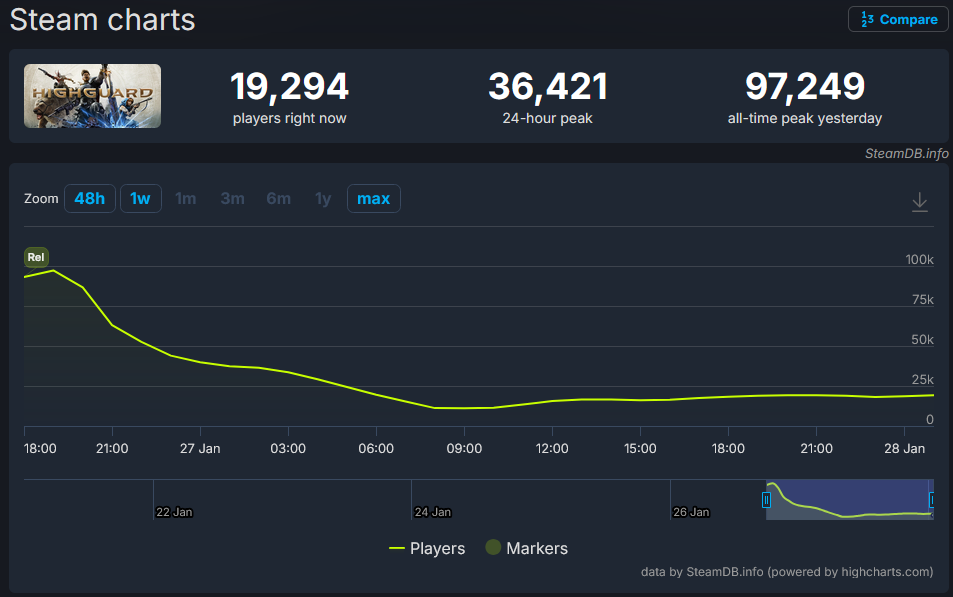This screenshot has height=597, width=953.
Task: Click the 26 Jan navigator label
Action: pyautogui.click(x=691, y=512)
